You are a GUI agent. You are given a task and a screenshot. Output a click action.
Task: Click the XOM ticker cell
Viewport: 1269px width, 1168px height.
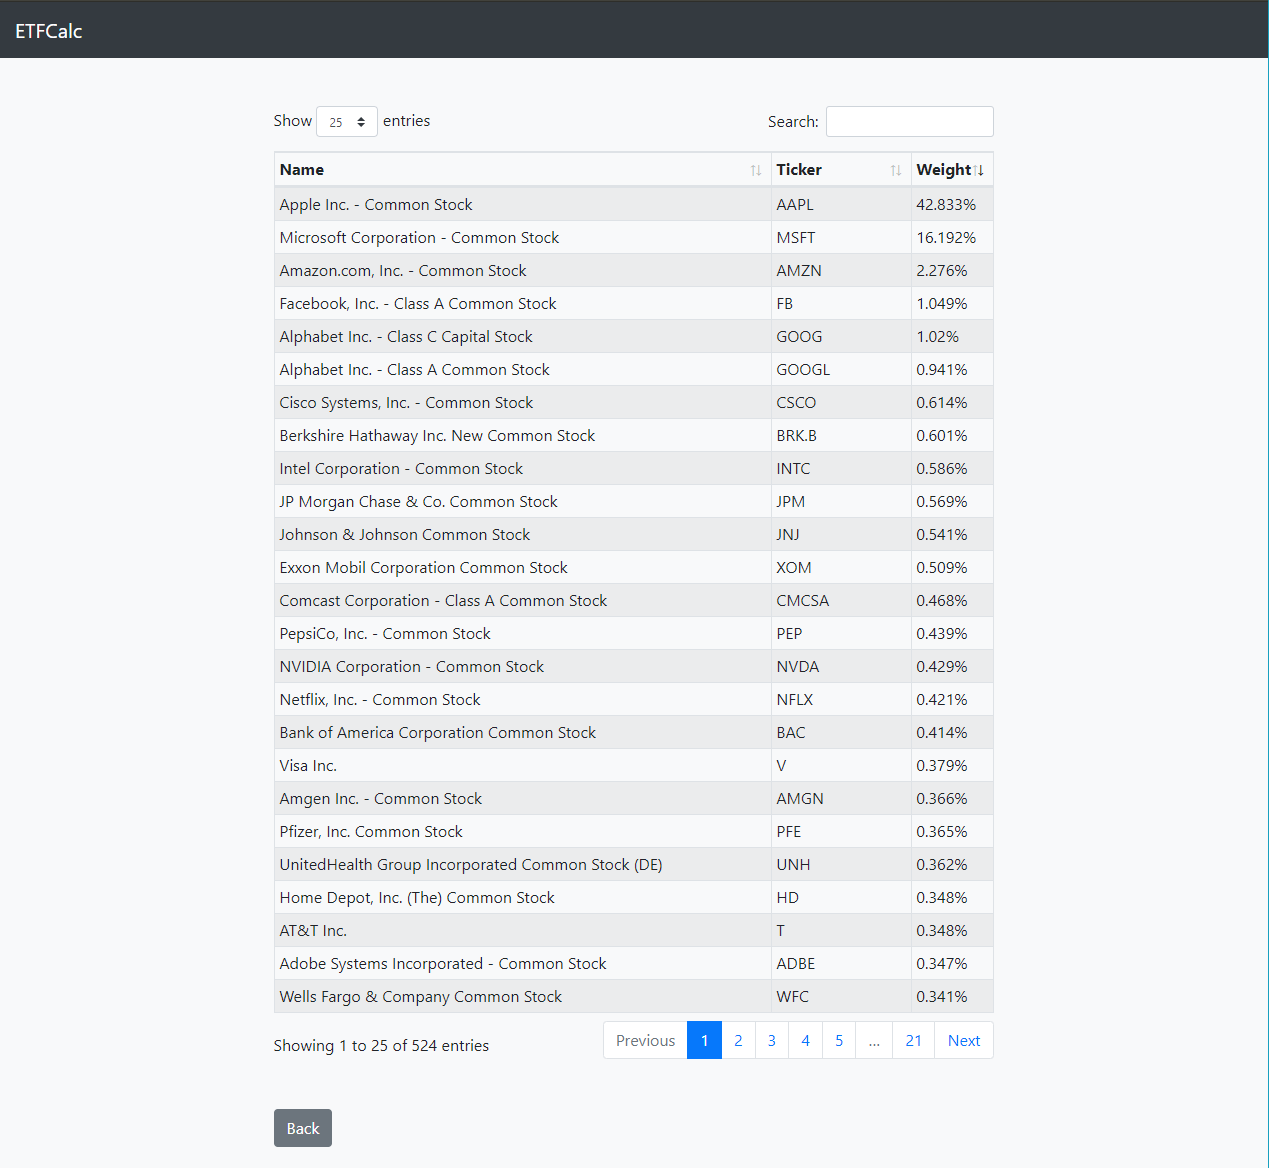pyautogui.click(x=841, y=567)
